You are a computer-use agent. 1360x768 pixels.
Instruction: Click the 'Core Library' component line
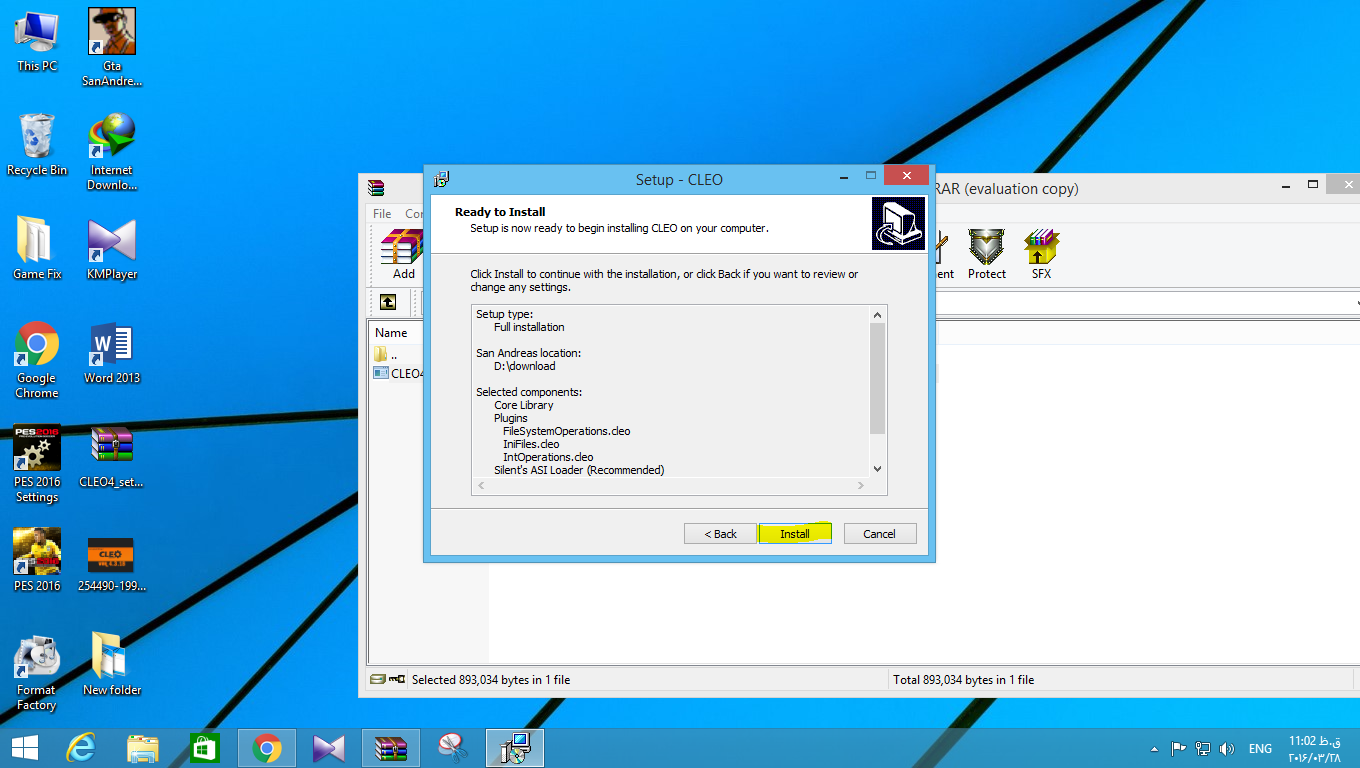click(523, 405)
